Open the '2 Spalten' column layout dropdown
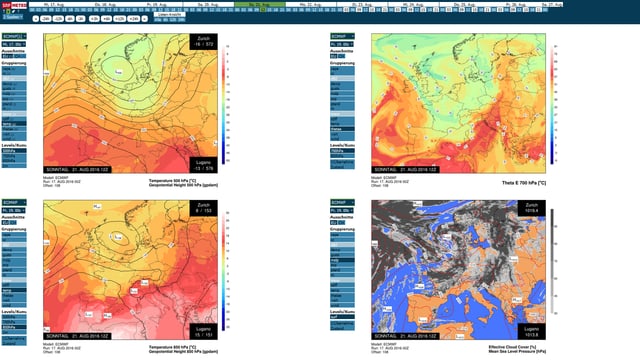Viewport: 640px width, 360px height. [x=13, y=17]
